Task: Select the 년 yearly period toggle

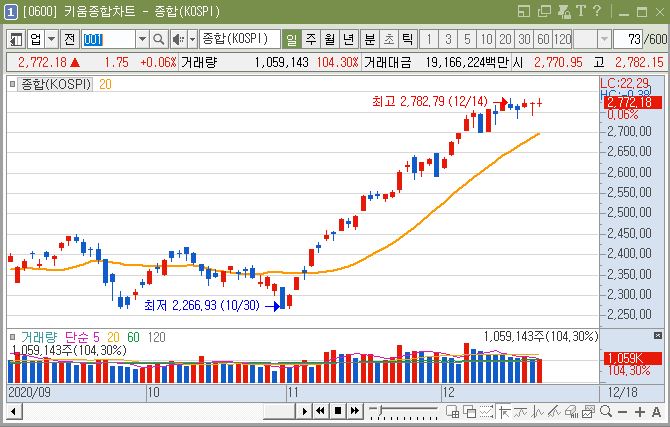Action: [349, 40]
